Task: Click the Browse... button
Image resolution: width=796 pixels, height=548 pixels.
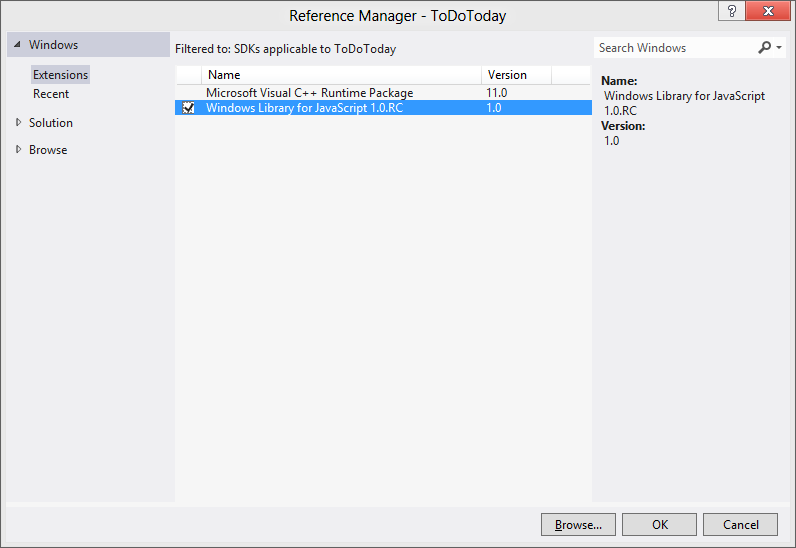Action: coord(578,525)
